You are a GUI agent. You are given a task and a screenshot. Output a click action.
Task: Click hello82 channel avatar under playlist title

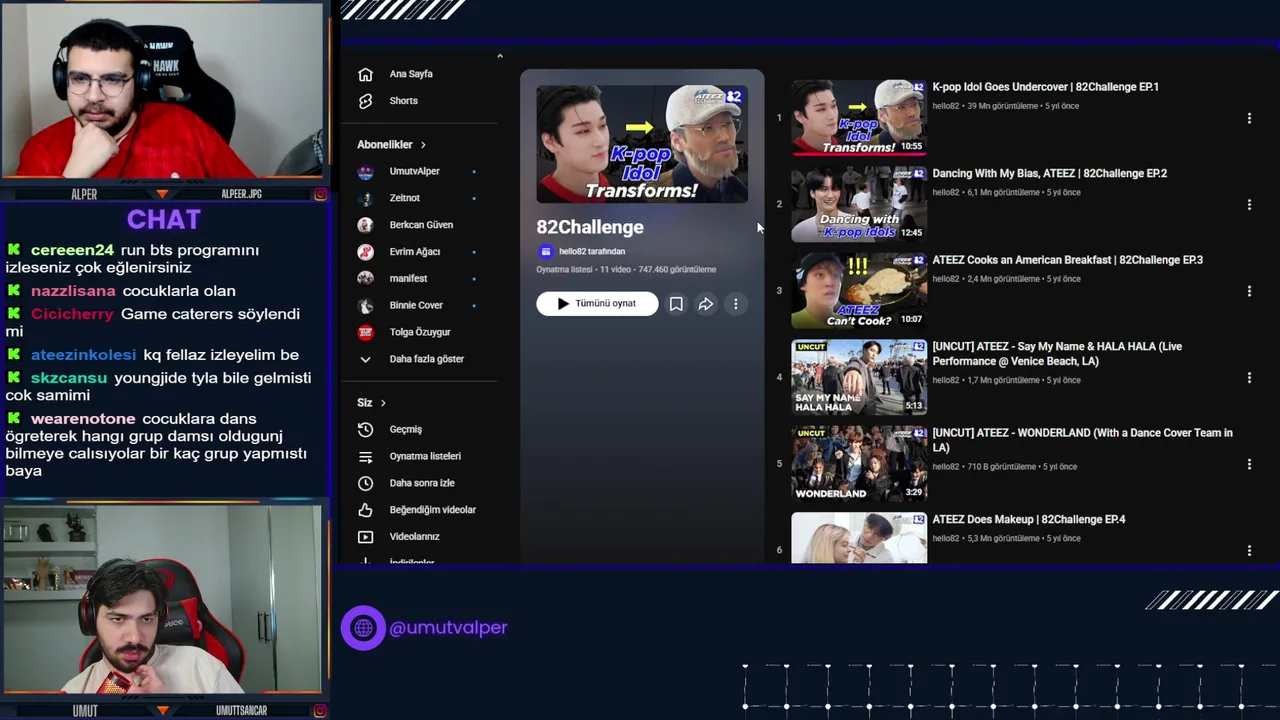(545, 252)
